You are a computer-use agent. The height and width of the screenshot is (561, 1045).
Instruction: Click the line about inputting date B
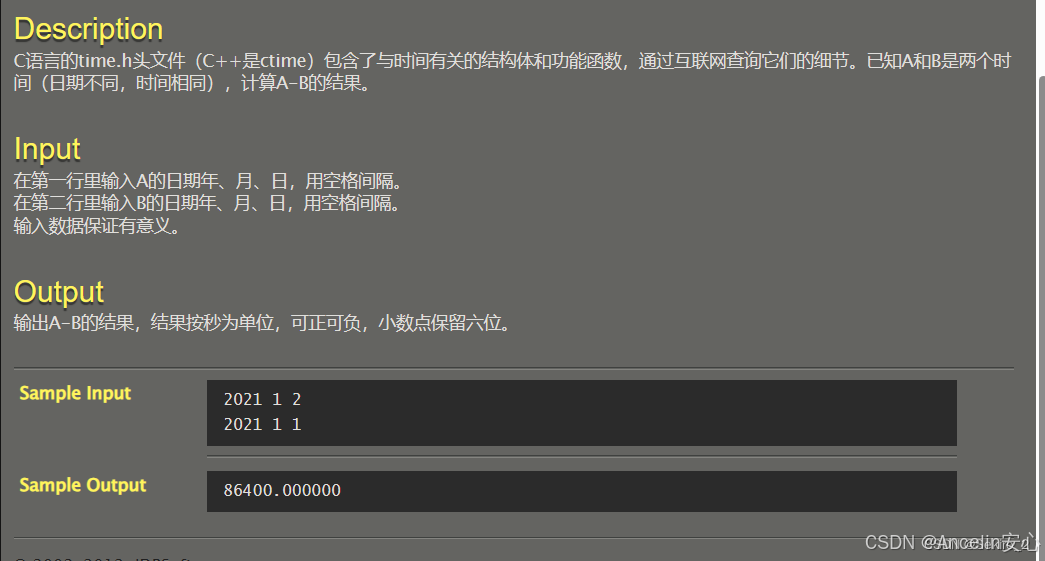click(x=207, y=203)
